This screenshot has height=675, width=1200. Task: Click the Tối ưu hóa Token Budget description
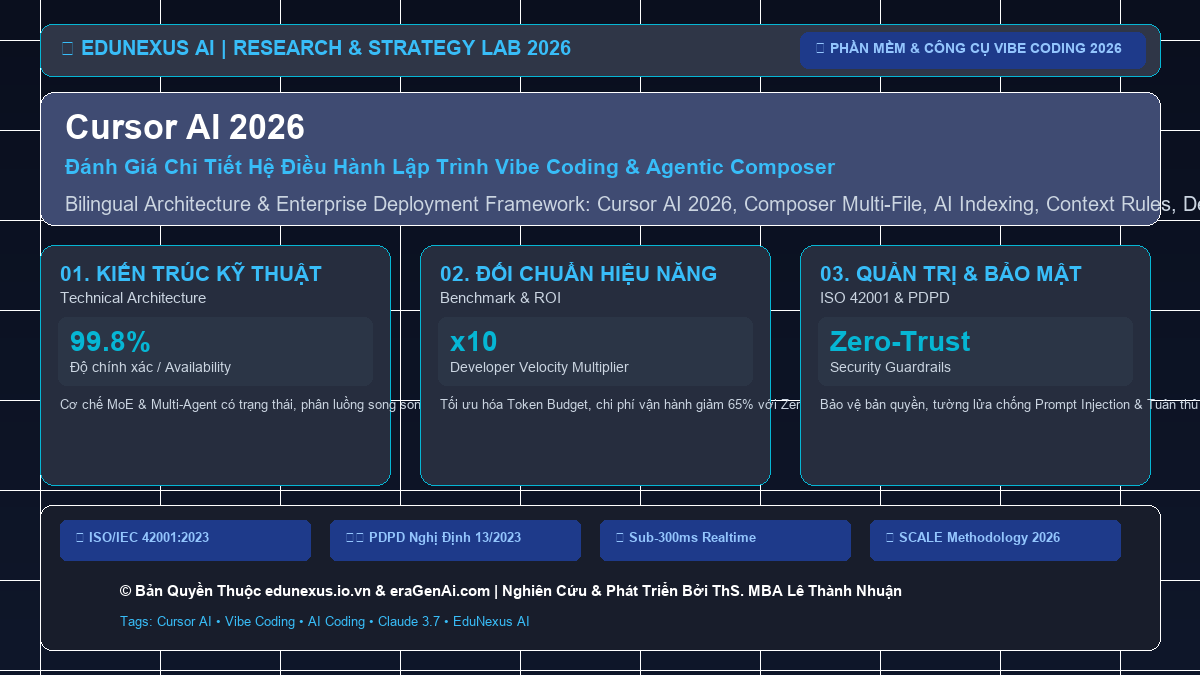(x=620, y=405)
